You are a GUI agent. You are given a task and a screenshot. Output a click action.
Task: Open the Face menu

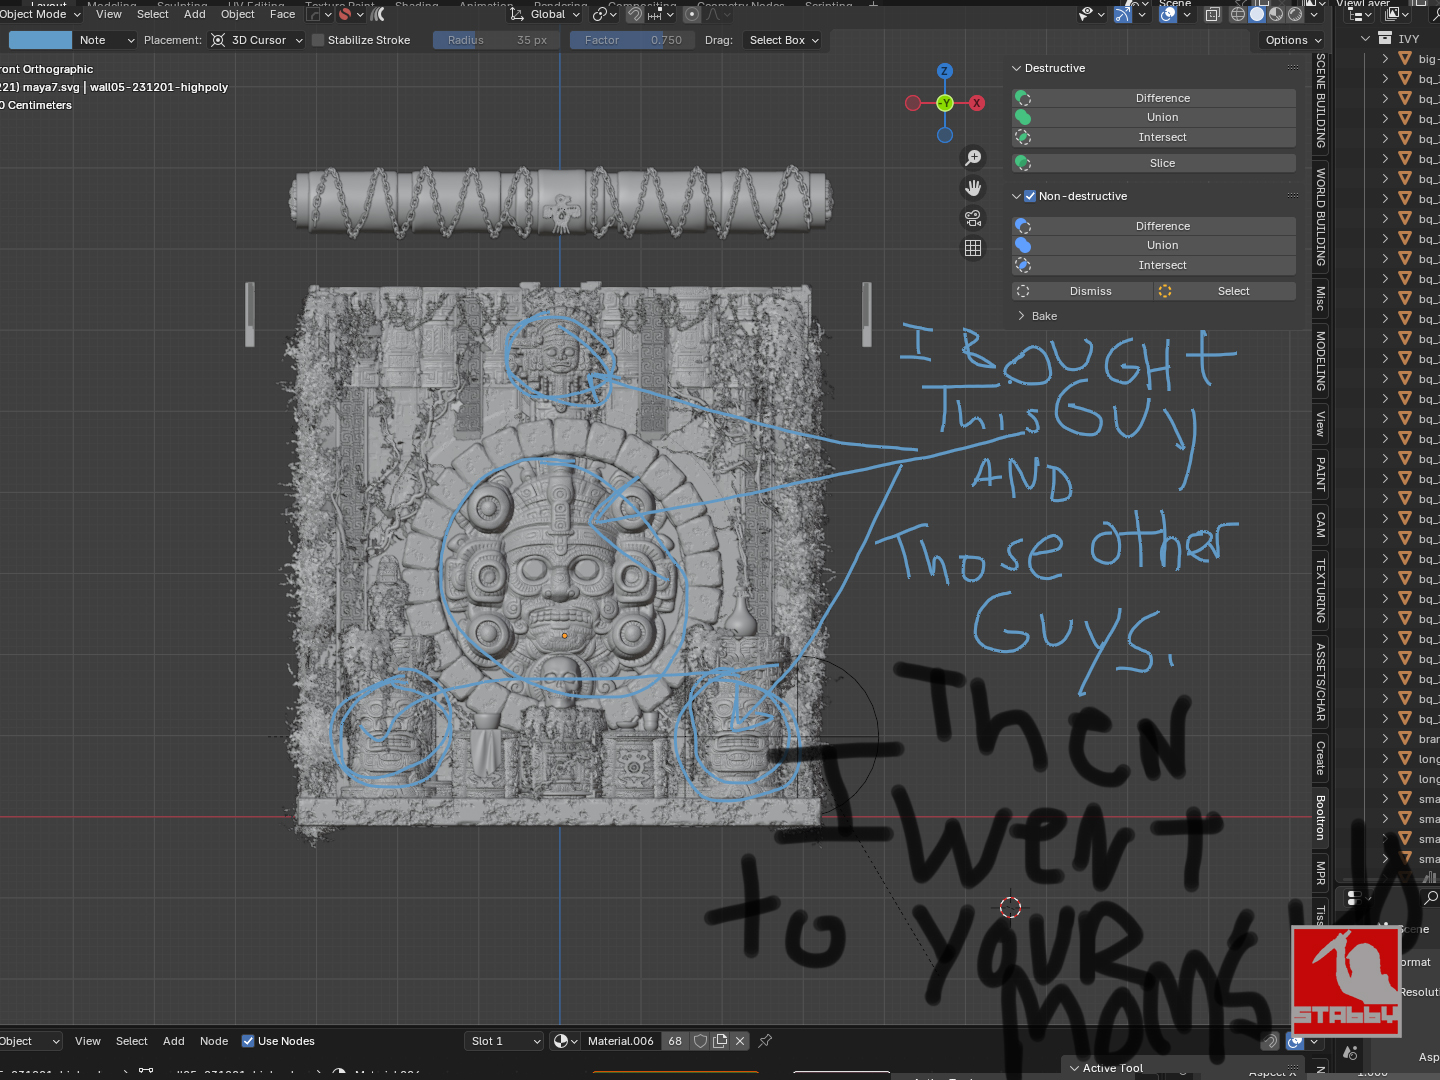click(282, 14)
